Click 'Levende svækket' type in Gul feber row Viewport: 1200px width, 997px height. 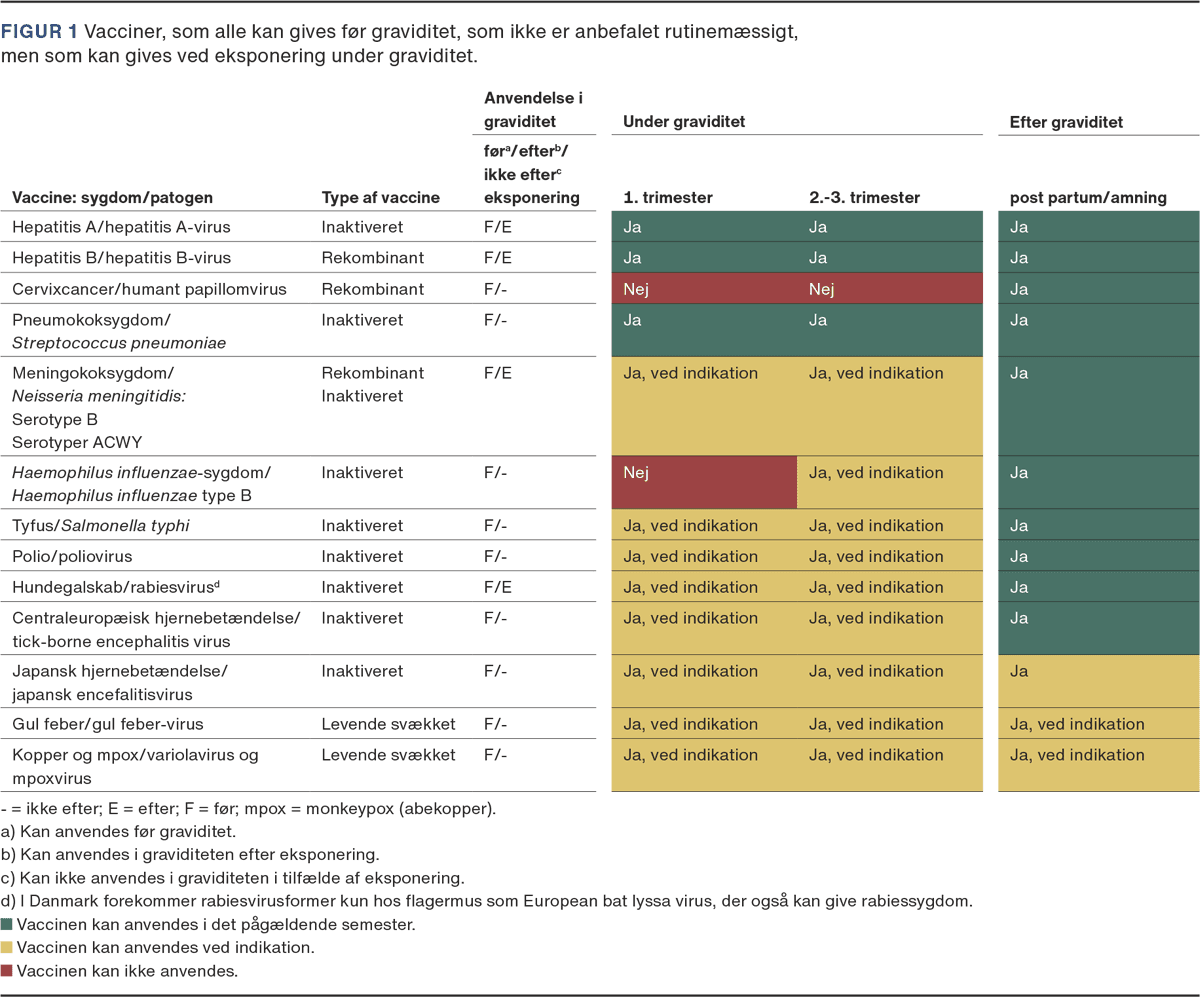388,724
